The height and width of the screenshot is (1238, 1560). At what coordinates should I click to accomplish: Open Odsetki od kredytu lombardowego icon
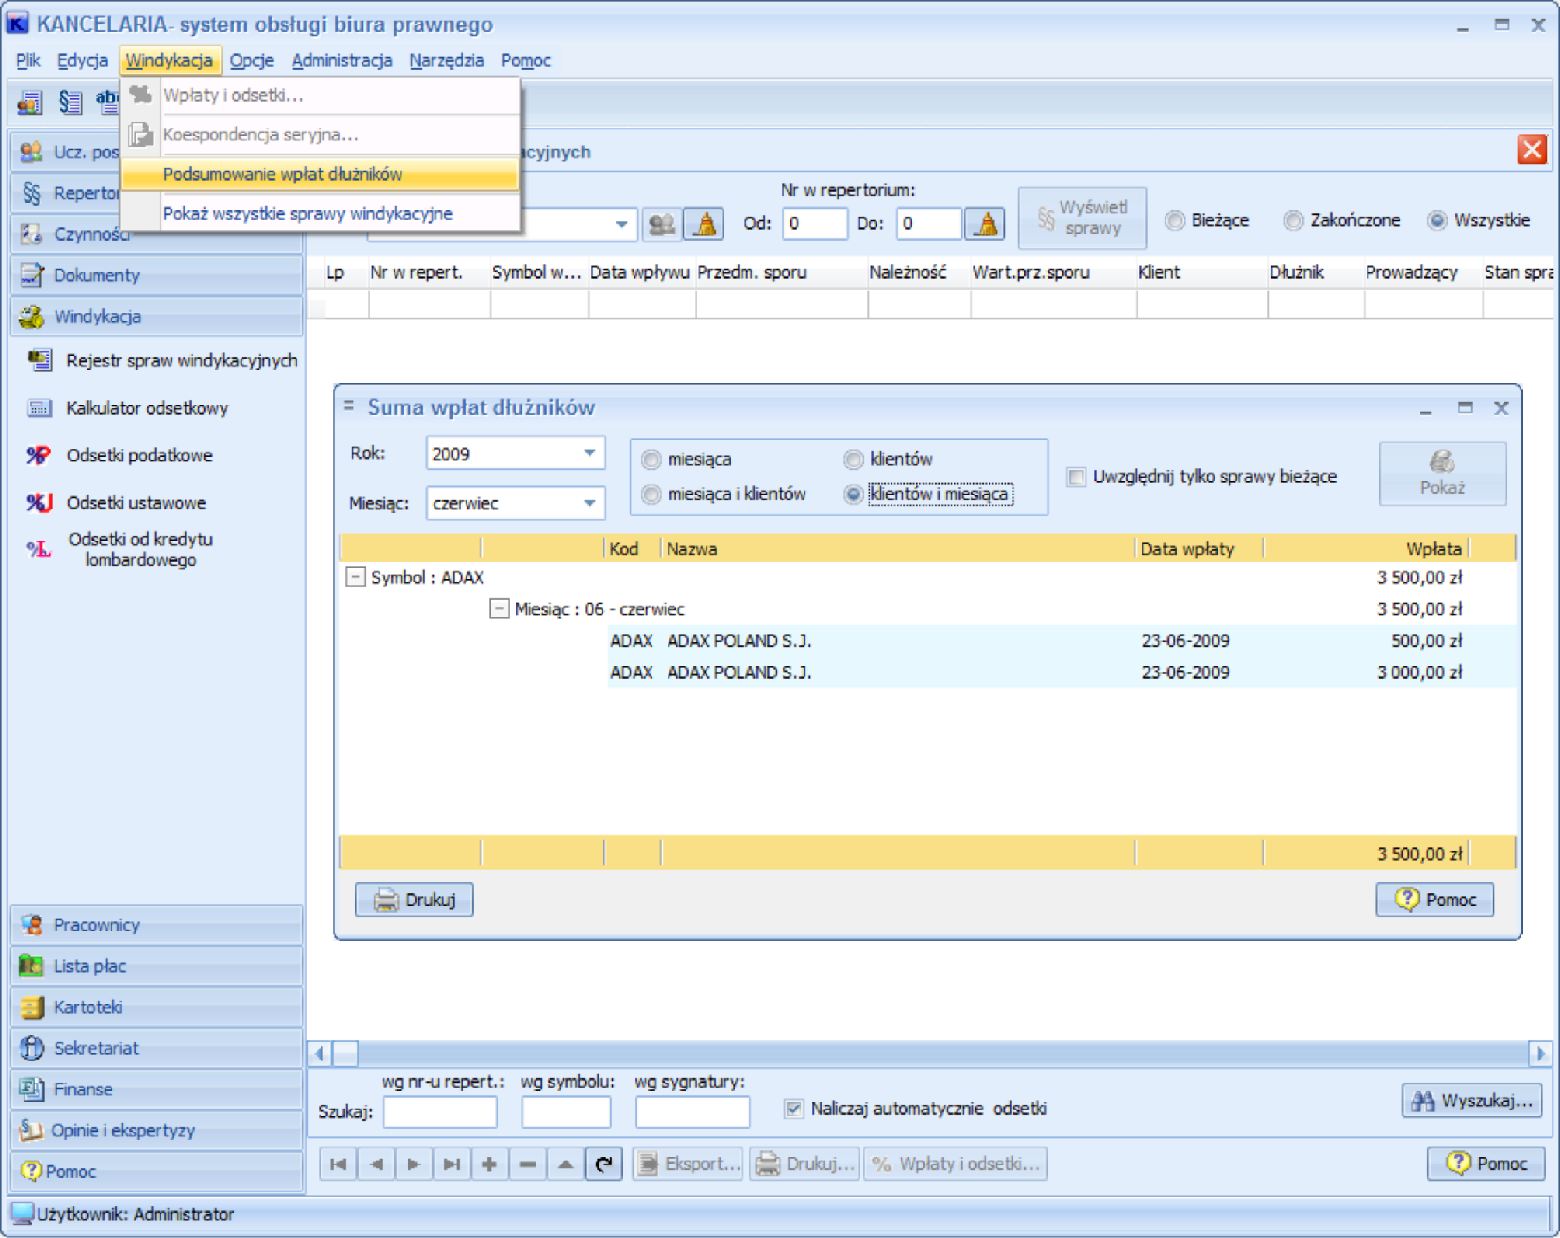38,548
